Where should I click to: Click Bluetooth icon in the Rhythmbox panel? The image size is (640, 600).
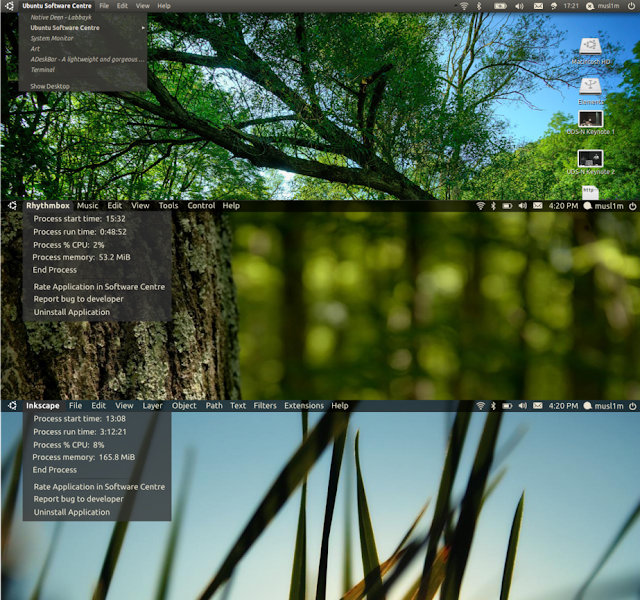(493, 206)
